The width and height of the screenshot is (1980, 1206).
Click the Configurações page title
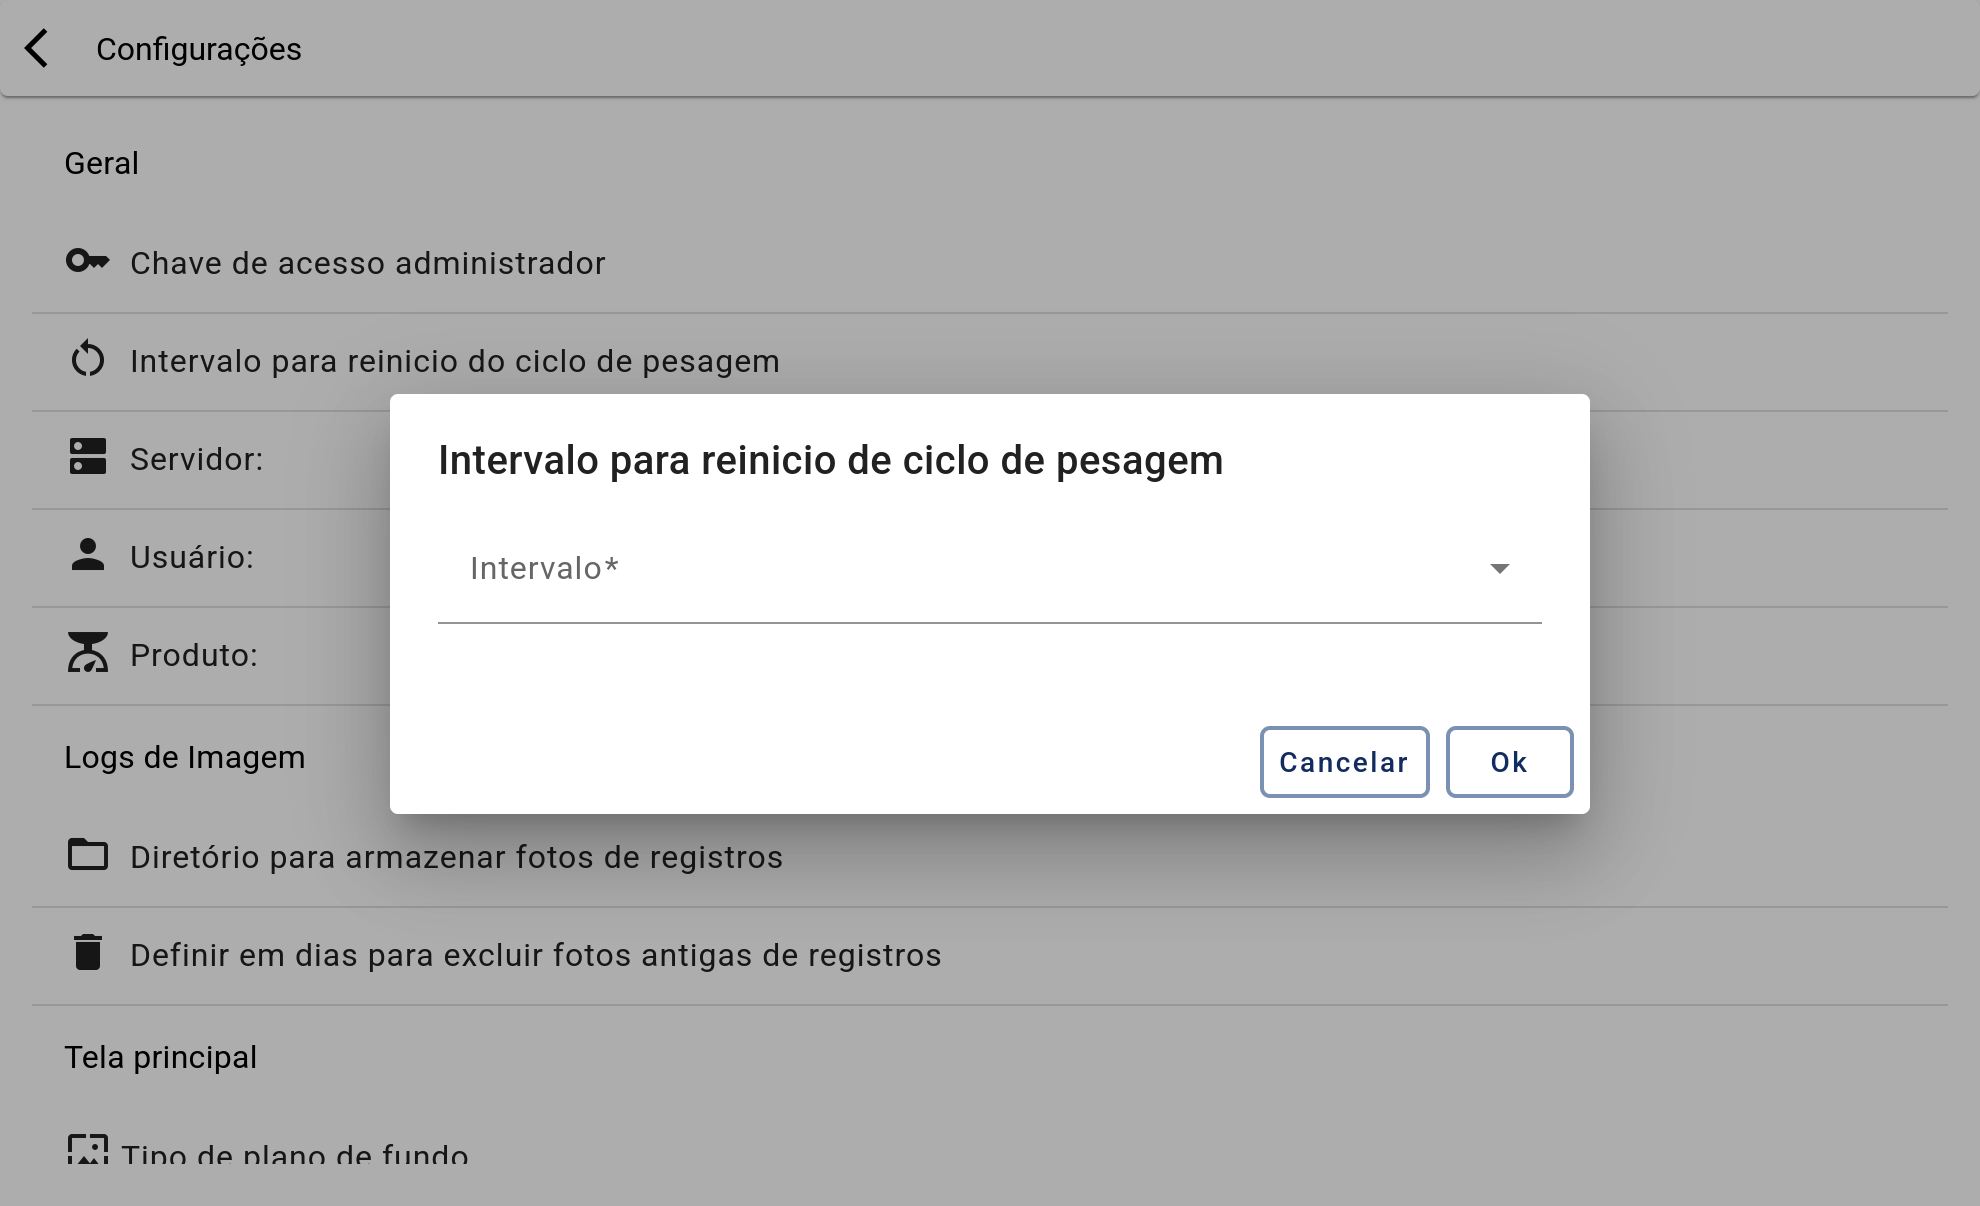[x=198, y=49]
